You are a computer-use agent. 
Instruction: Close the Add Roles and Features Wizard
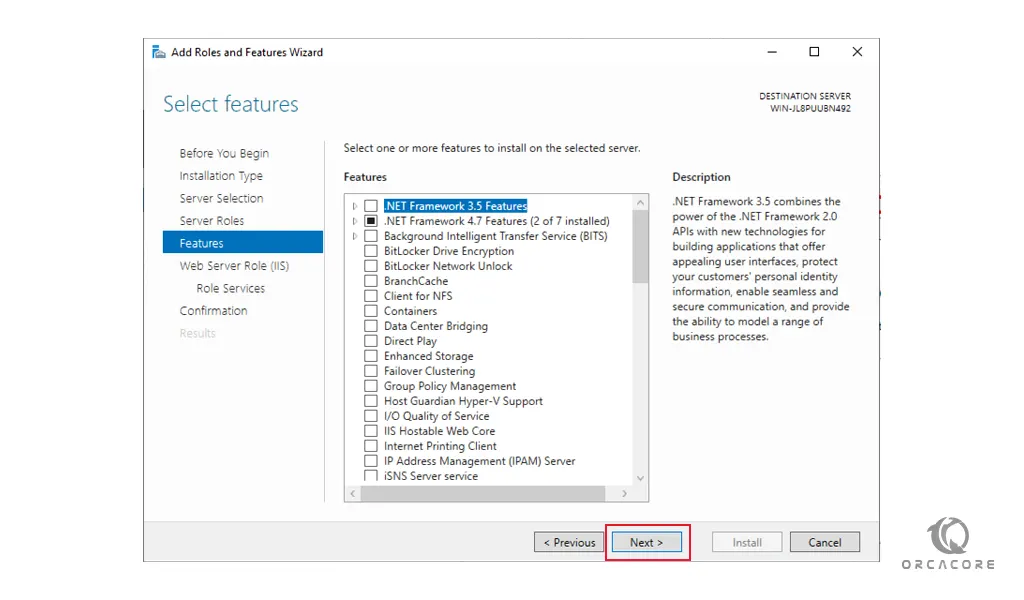857,52
